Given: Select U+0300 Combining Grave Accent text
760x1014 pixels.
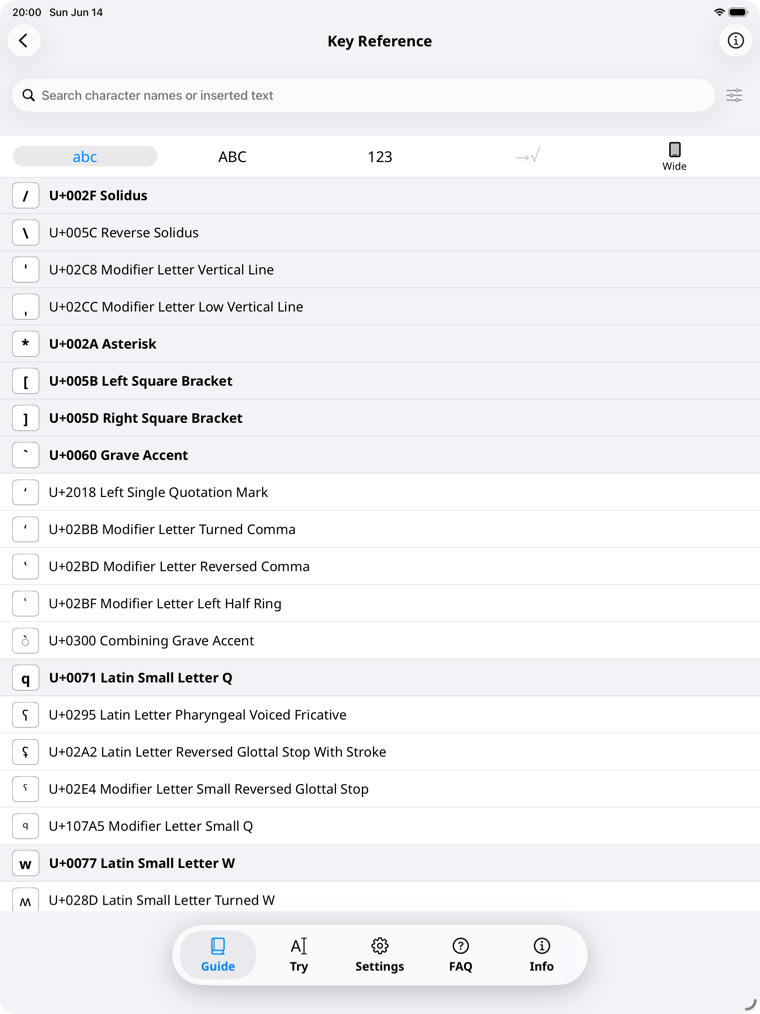Looking at the screenshot, I should pos(151,640).
